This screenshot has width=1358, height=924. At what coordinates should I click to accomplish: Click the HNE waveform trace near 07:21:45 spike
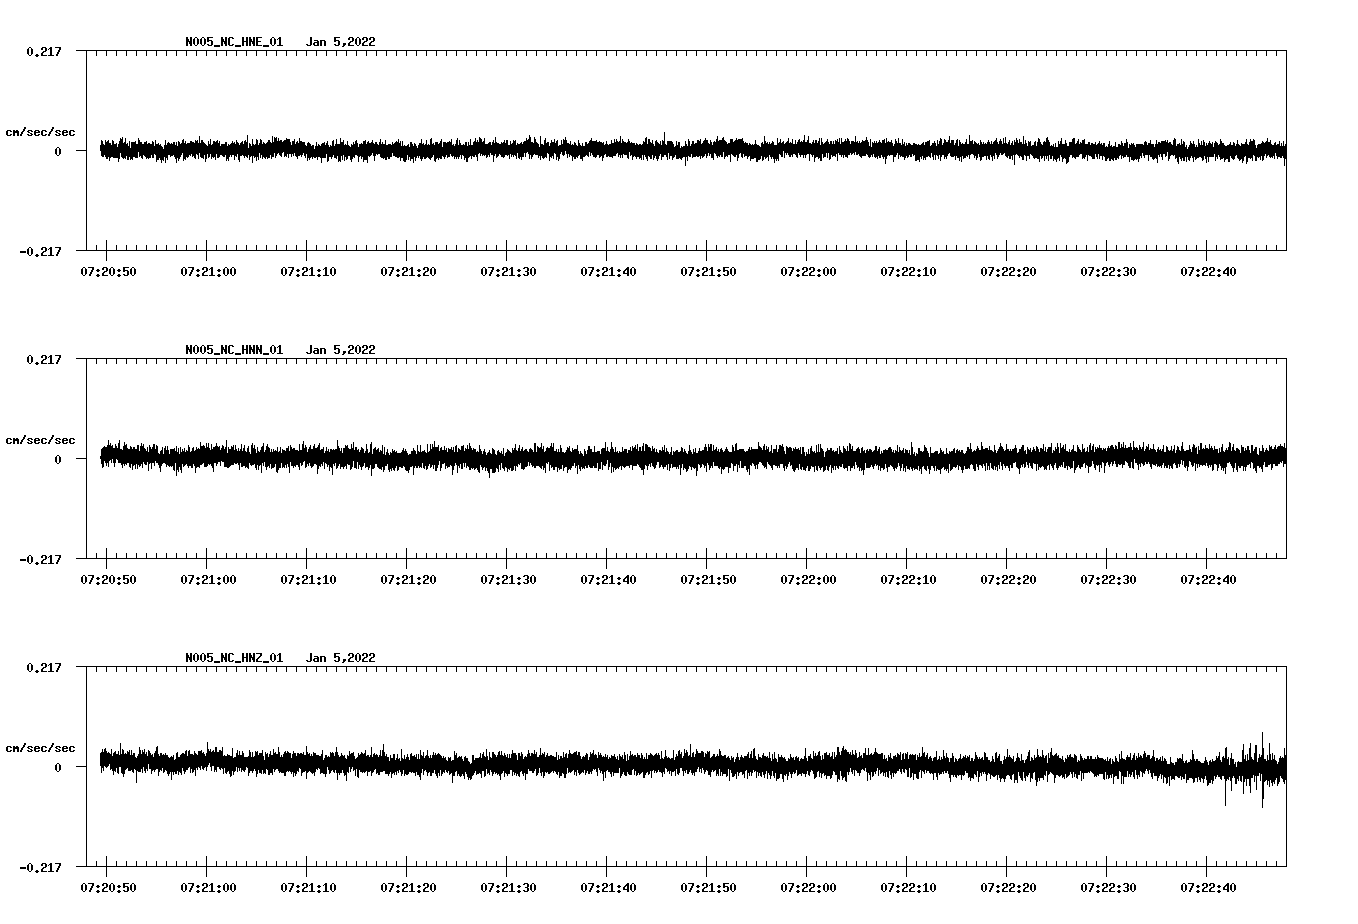664,148
